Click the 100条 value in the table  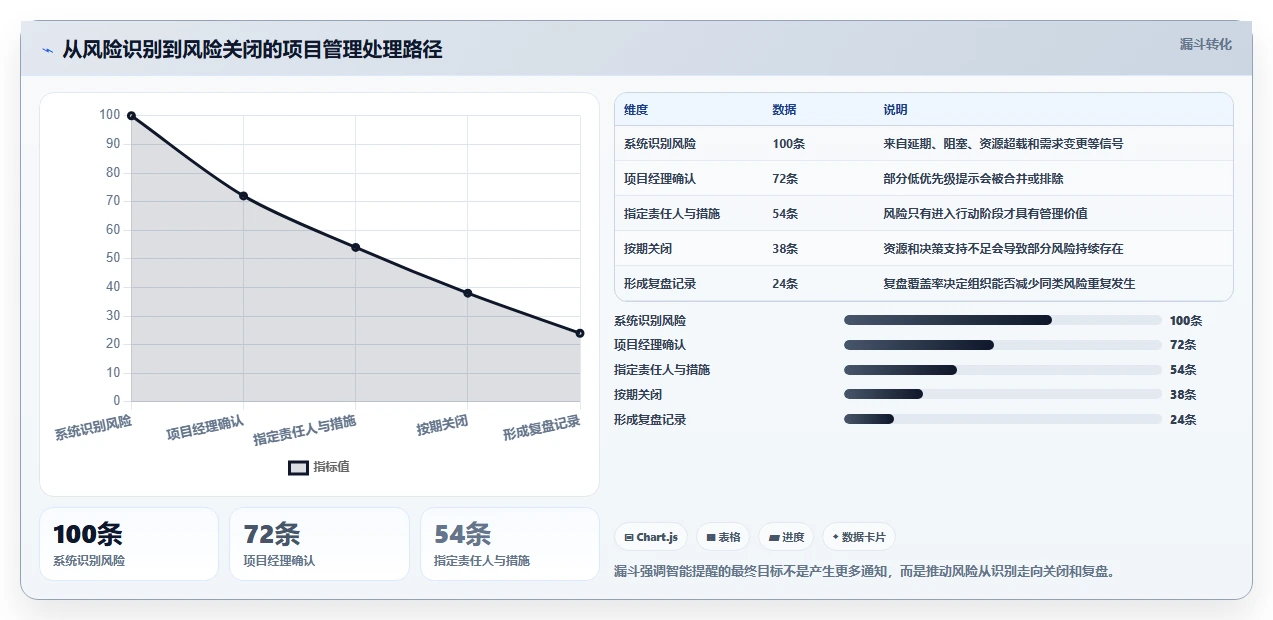click(x=788, y=144)
